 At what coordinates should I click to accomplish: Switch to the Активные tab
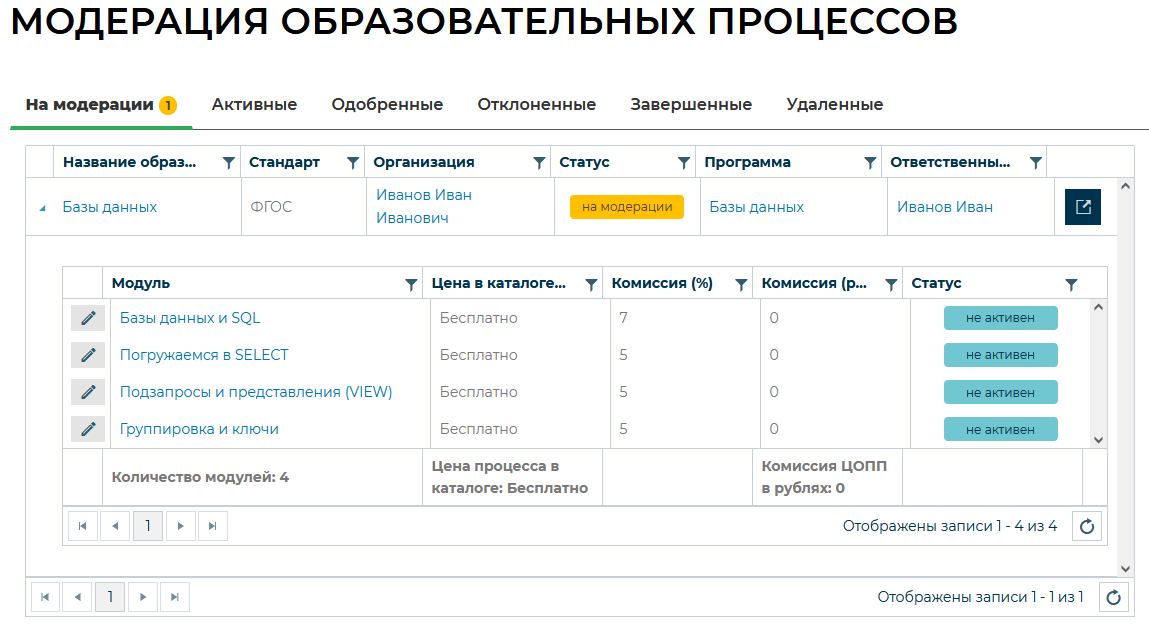tap(254, 104)
